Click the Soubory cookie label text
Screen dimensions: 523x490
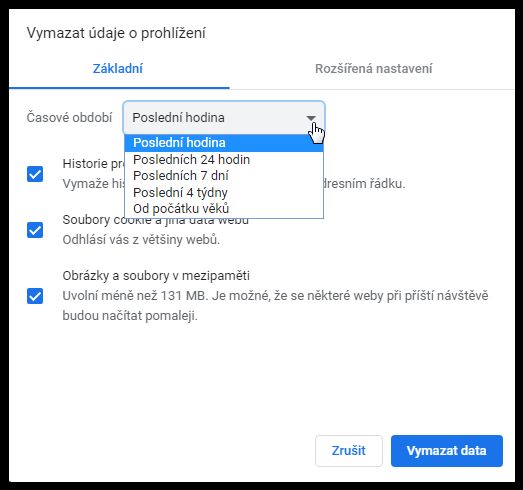[155, 220]
